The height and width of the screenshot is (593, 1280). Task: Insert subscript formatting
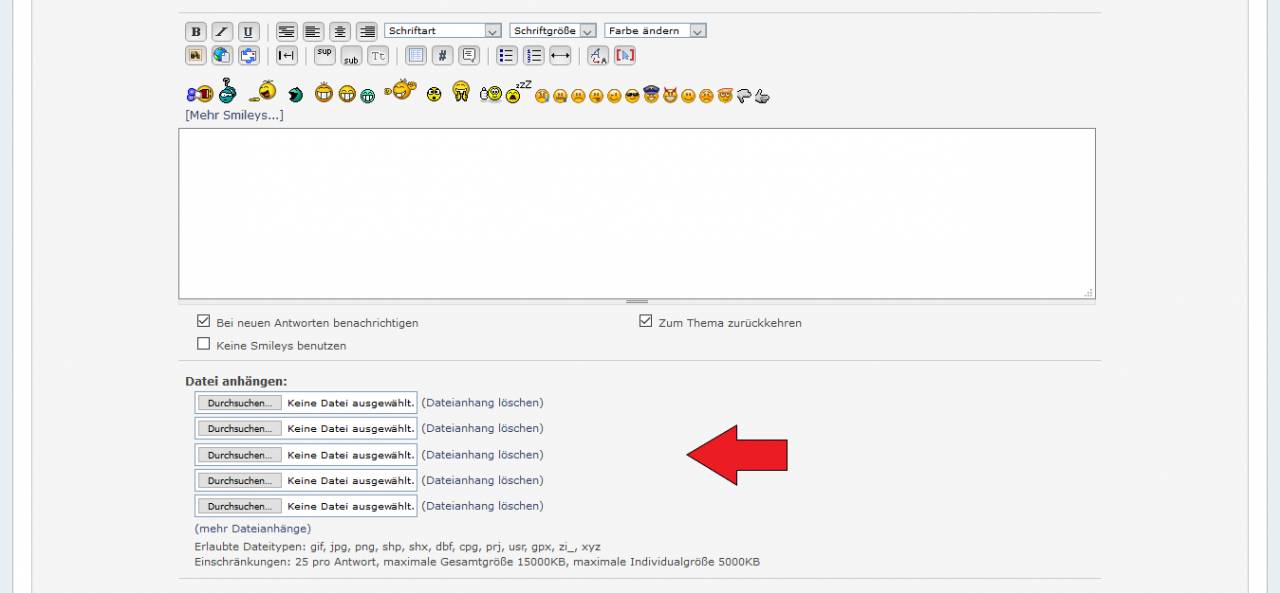[x=351, y=56]
